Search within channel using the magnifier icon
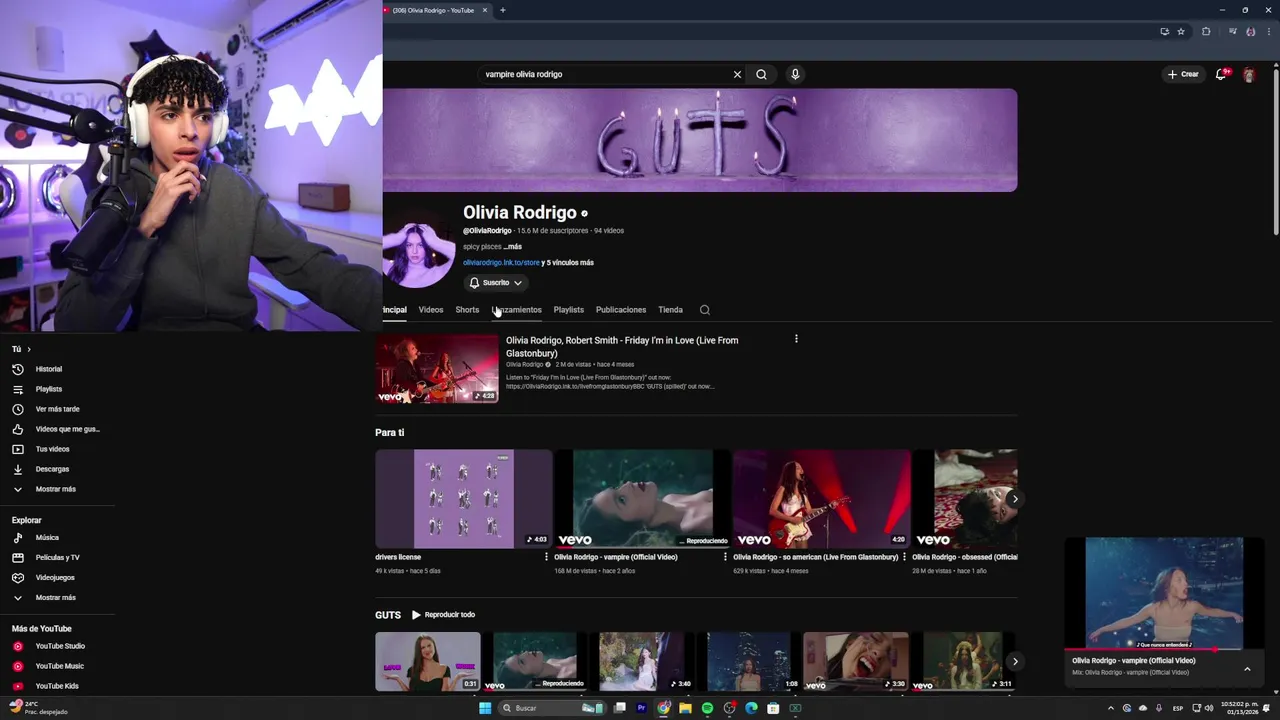The image size is (1280, 720). 705,310
